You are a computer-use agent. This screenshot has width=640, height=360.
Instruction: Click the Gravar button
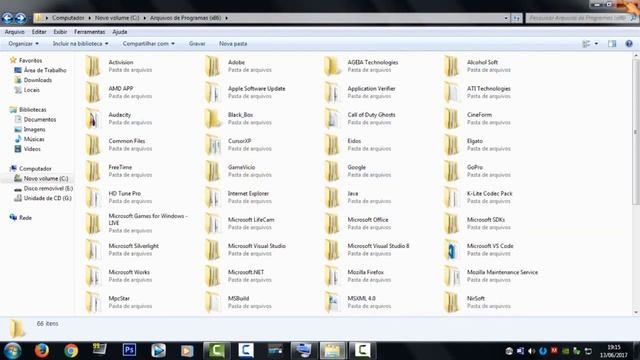[197, 44]
